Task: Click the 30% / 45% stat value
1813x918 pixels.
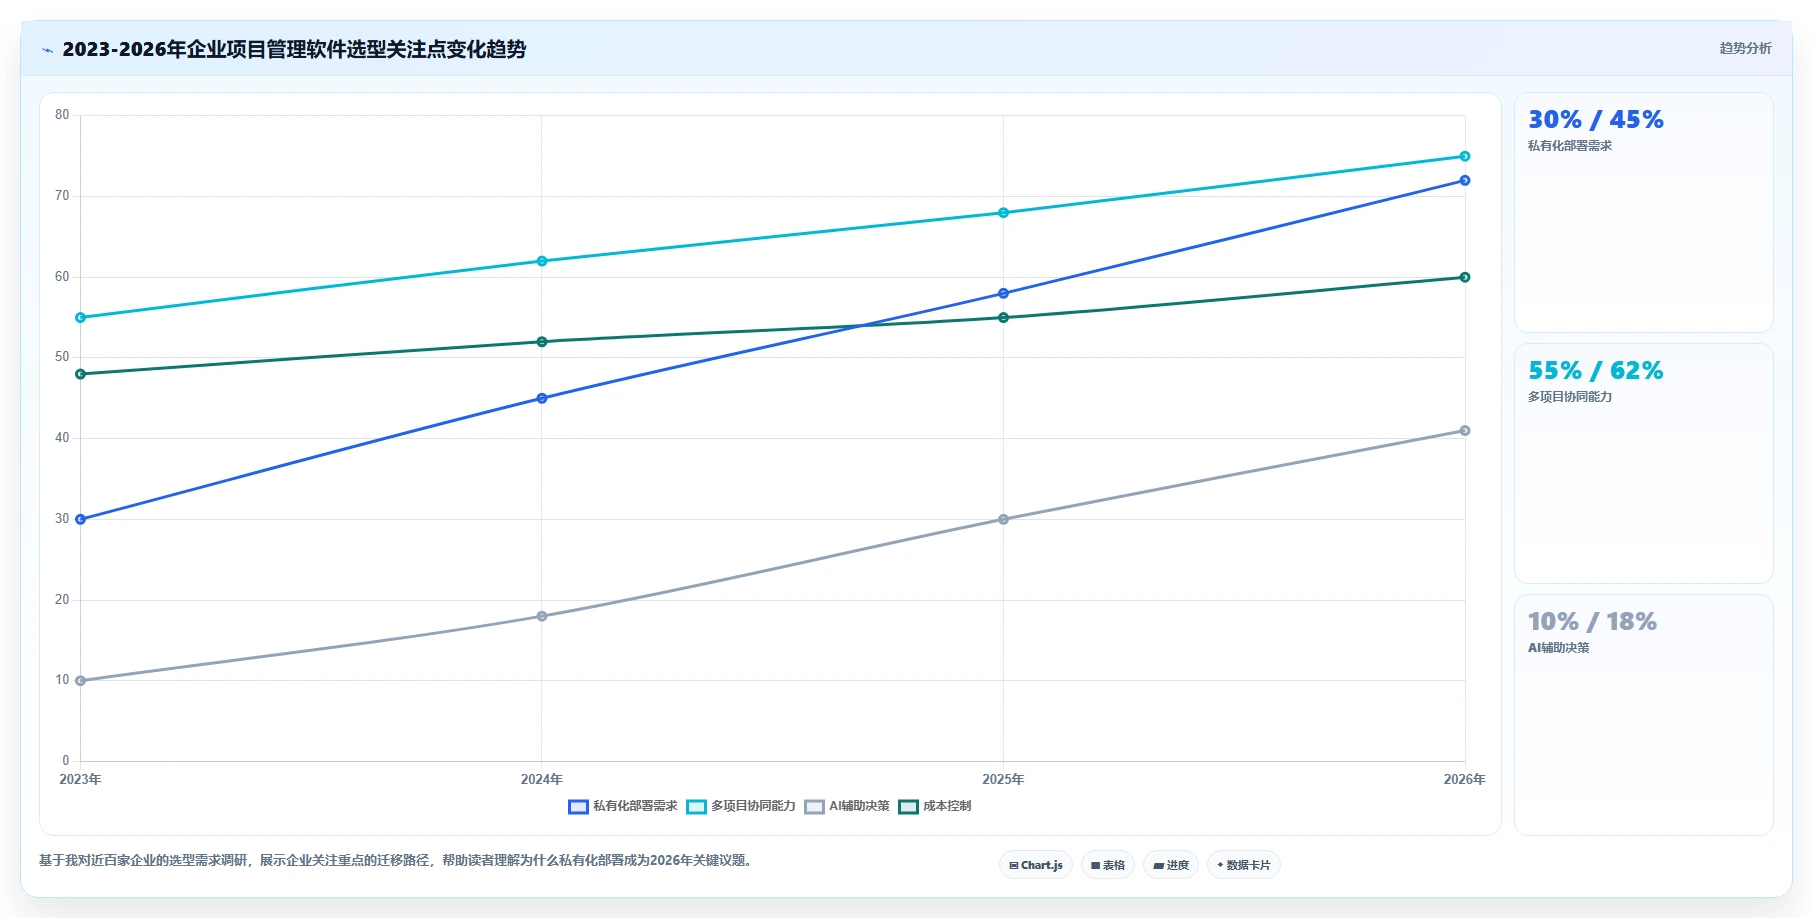Action: click(1595, 120)
